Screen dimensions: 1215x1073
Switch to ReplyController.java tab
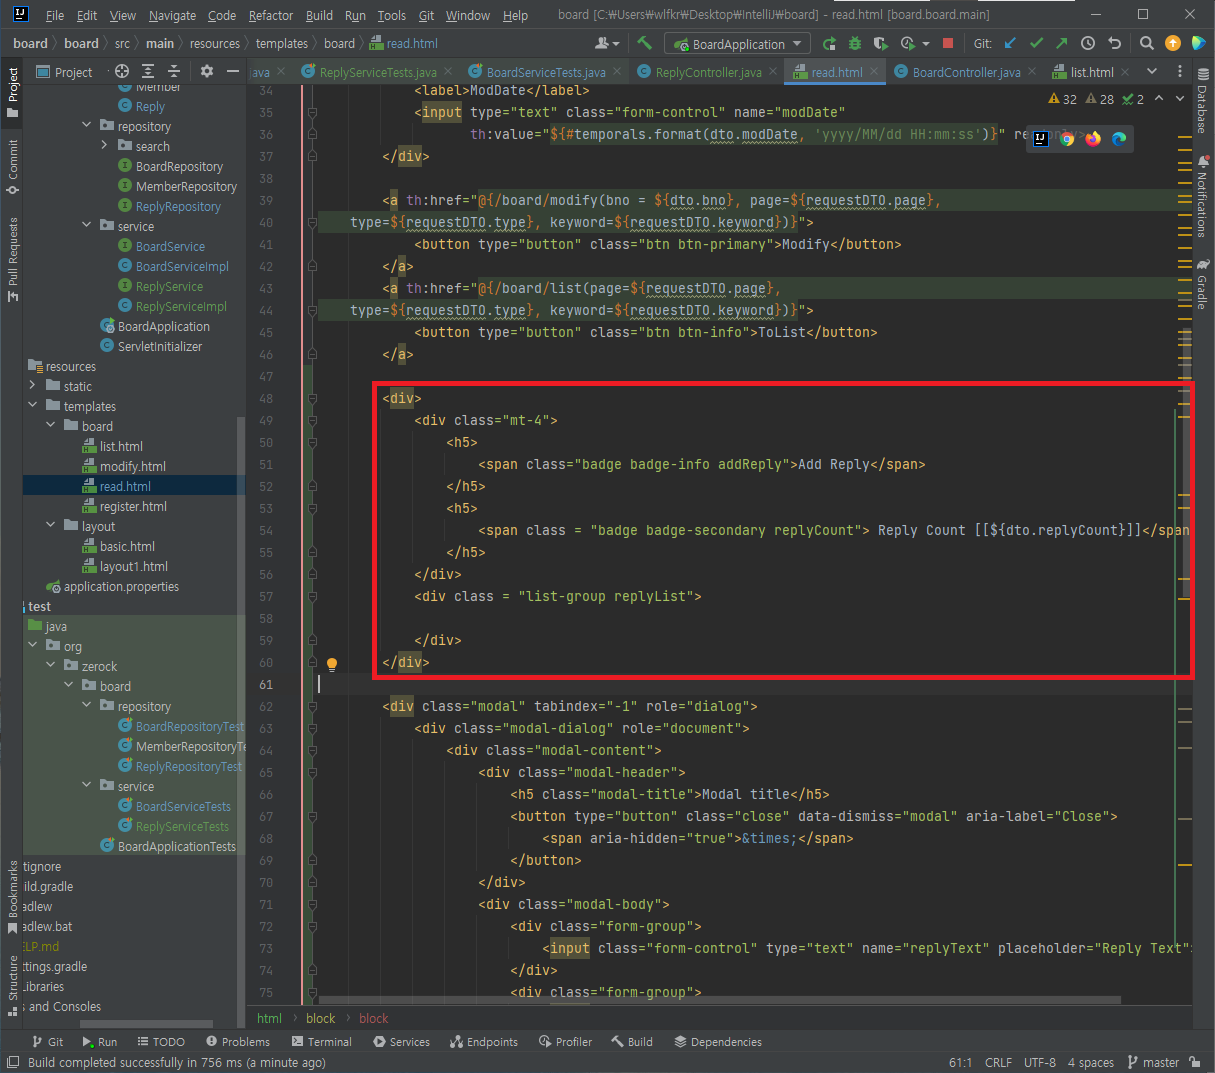pyautogui.click(x=708, y=72)
